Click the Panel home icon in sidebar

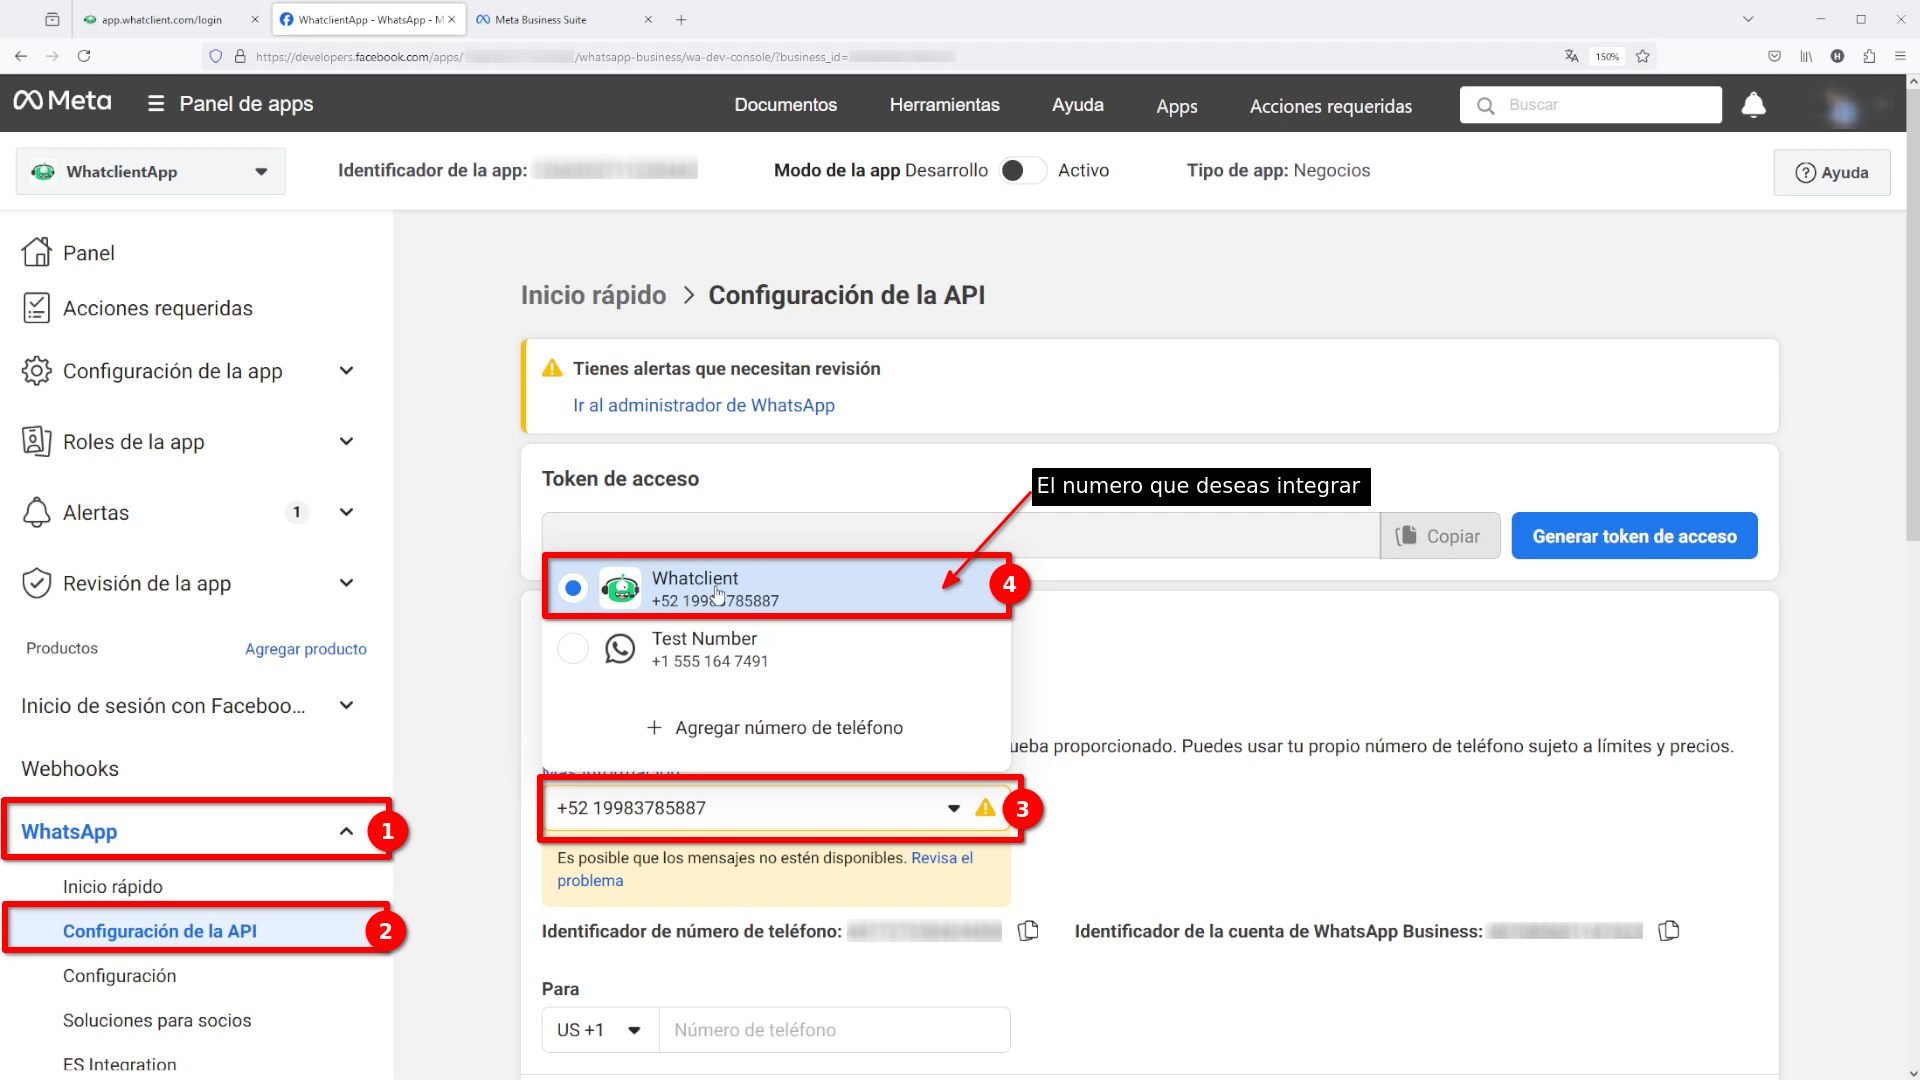click(36, 252)
